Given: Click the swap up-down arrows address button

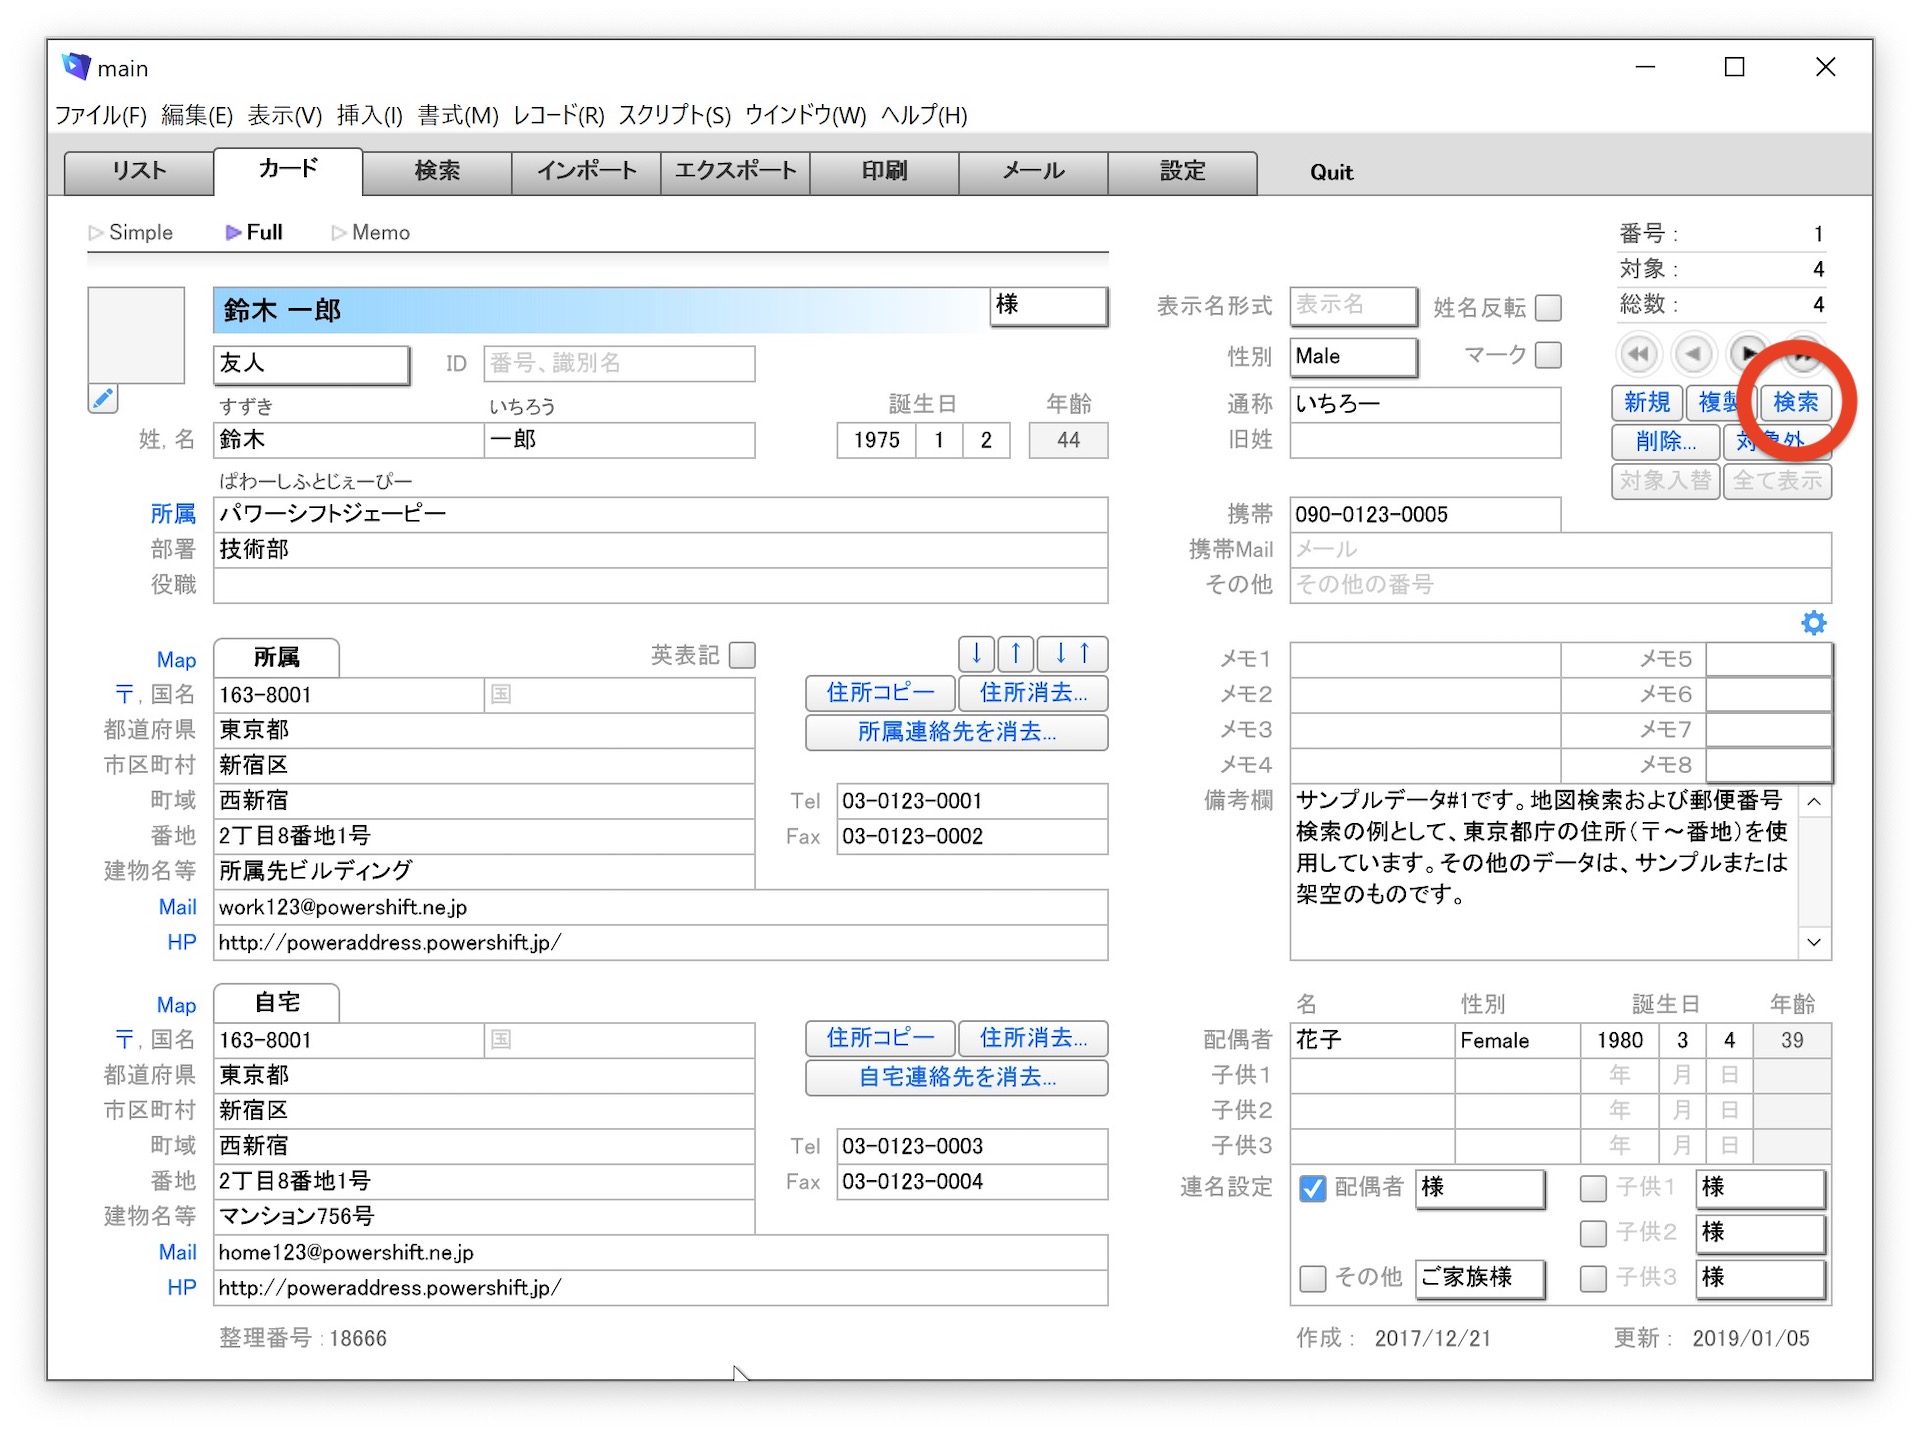Looking at the screenshot, I should point(1072,654).
